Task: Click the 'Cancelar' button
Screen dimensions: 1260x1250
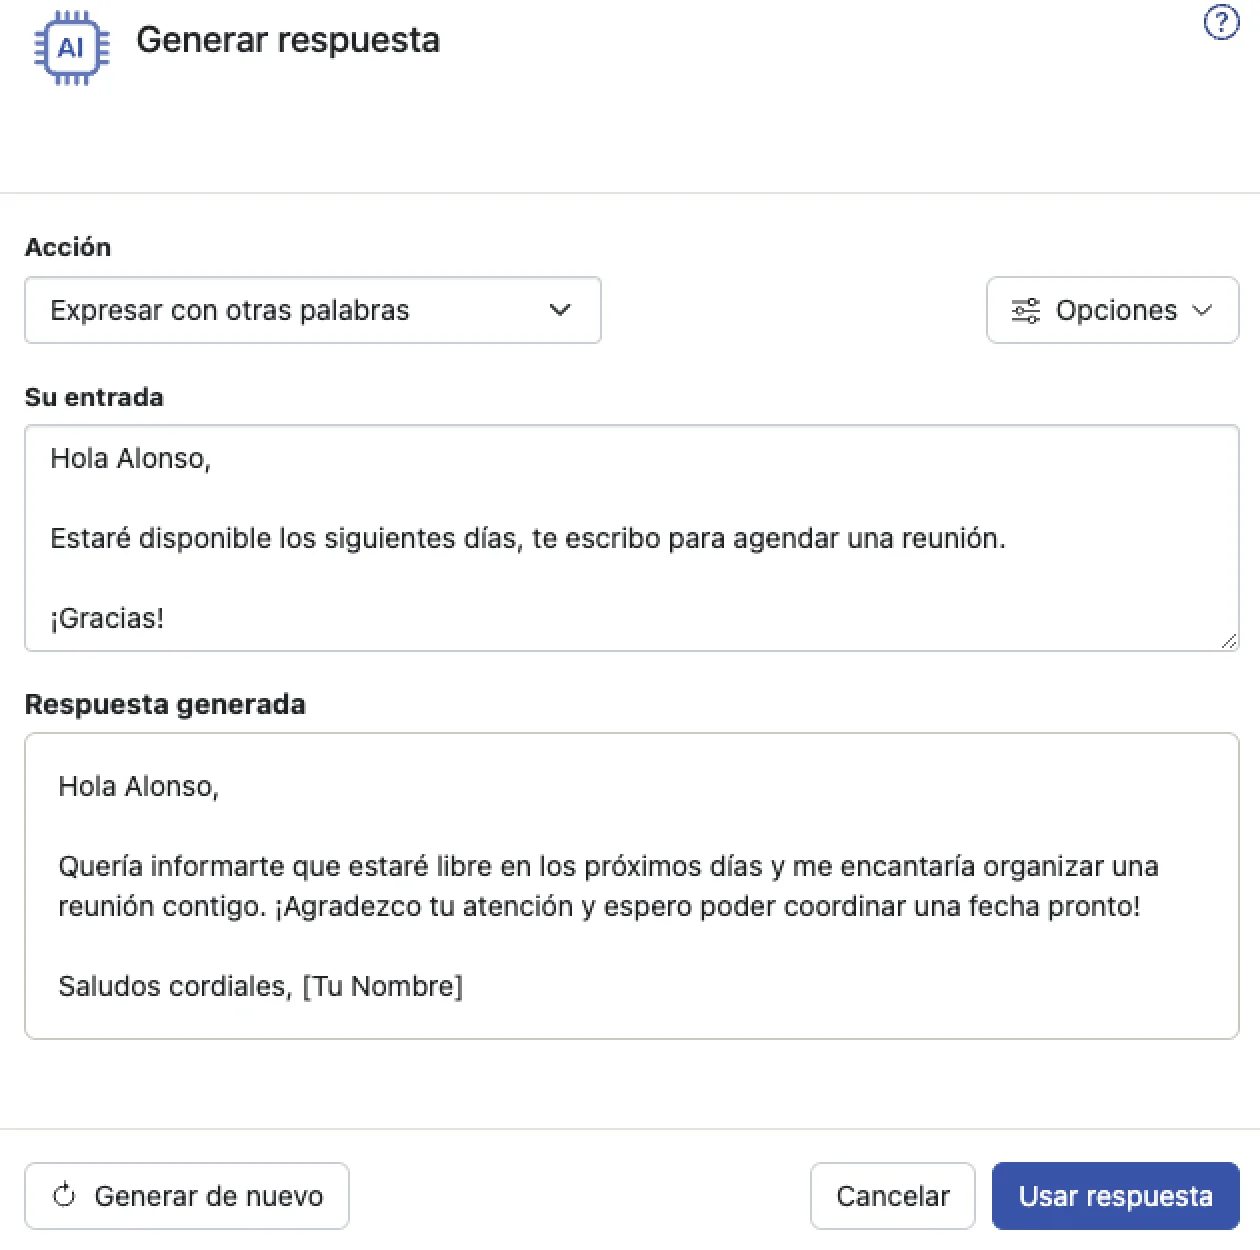Action: tap(892, 1195)
